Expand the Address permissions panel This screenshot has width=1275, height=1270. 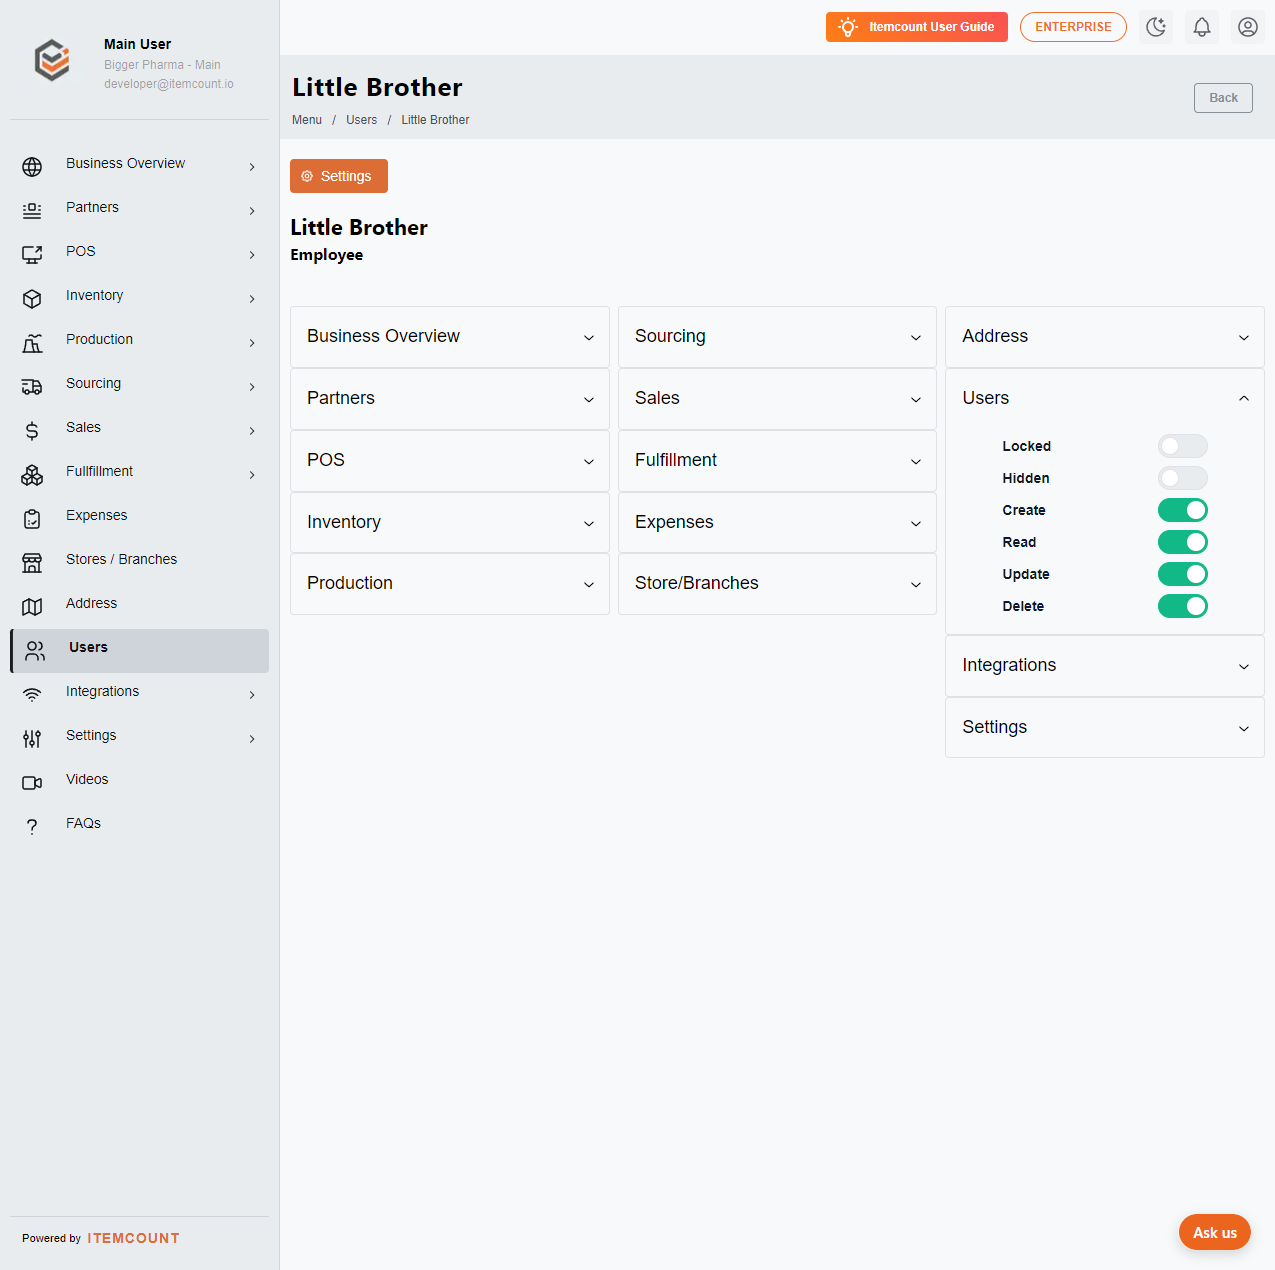tap(1105, 337)
